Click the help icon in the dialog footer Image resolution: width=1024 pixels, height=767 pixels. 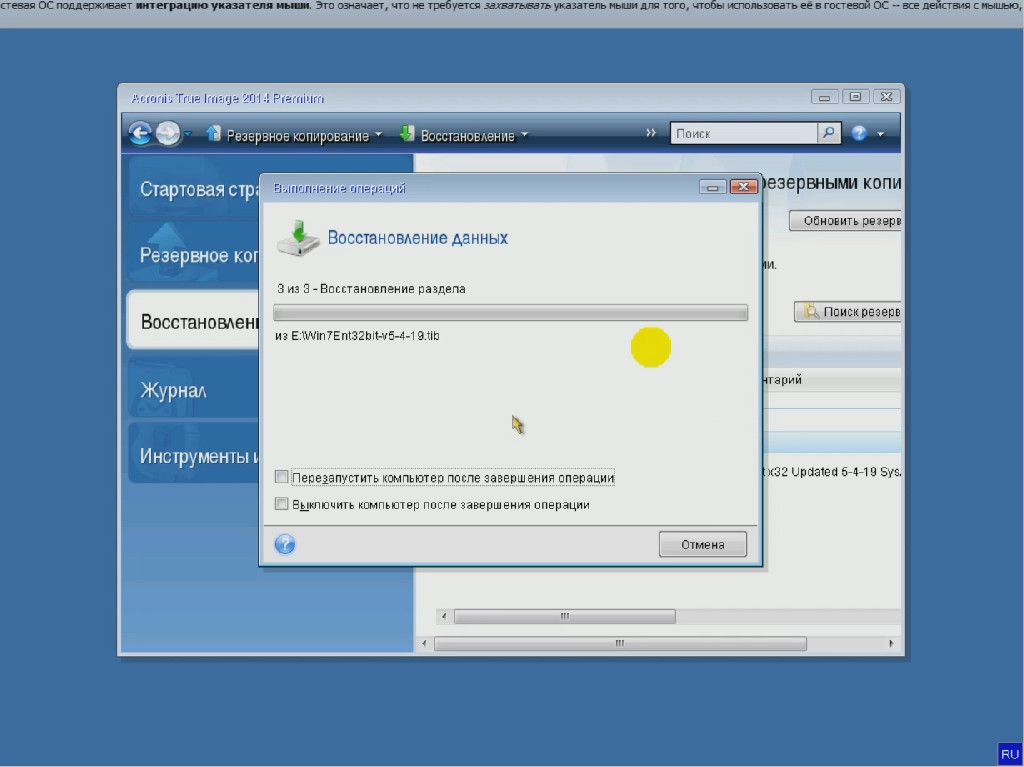click(x=285, y=544)
